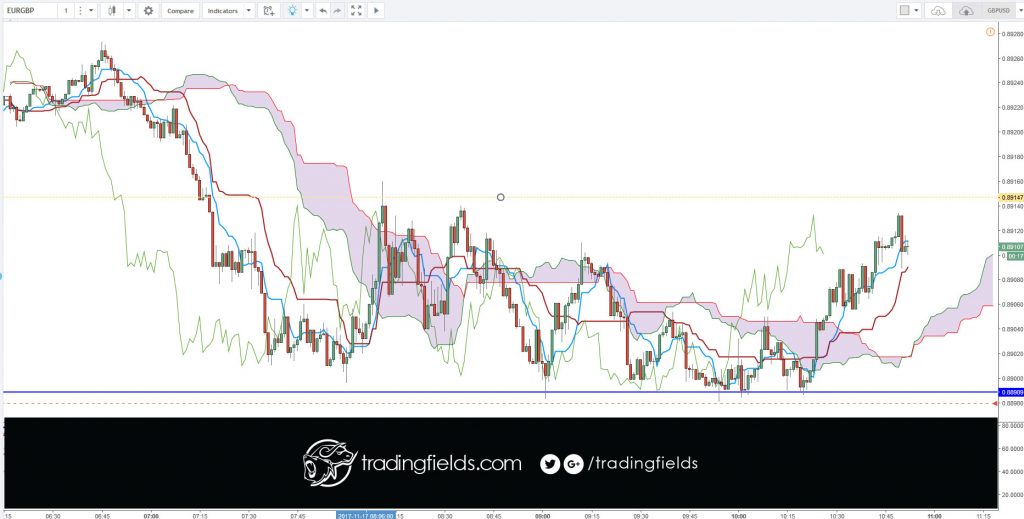Create an alert with clock-plus icon
This screenshot has height=519, width=1024.
click(x=268, y=10)
